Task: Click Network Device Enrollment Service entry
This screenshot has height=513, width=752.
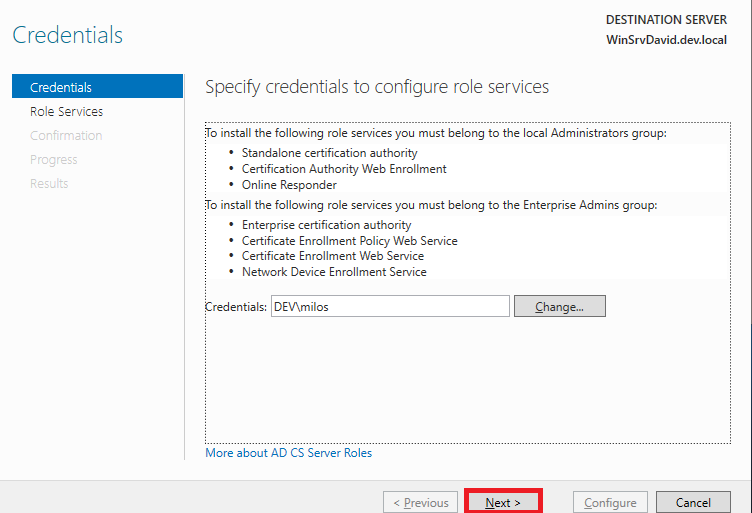Action: (334, 272)
